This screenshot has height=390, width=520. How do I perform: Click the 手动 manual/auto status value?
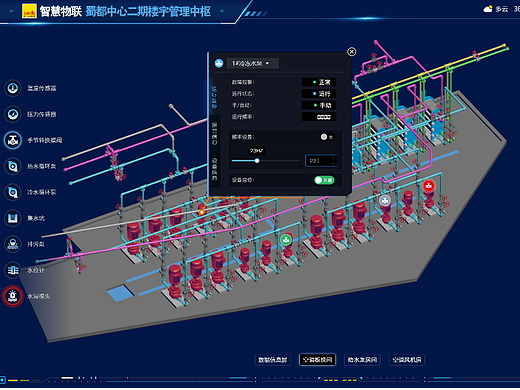pos(319,105)
